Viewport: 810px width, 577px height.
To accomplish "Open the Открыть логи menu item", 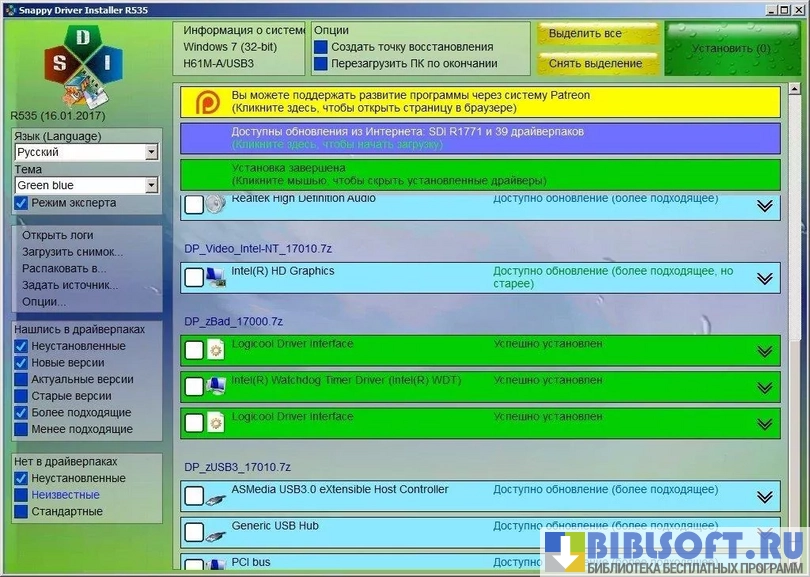I will pos(58,235).
